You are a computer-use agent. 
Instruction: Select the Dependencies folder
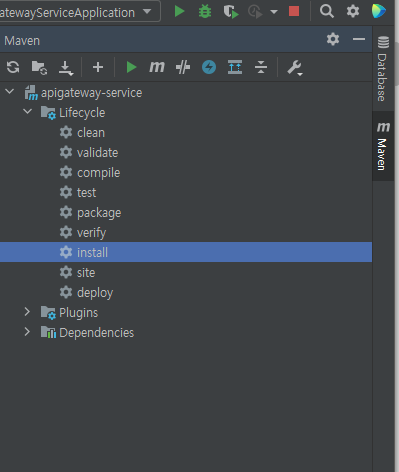(x=96, y=333)
